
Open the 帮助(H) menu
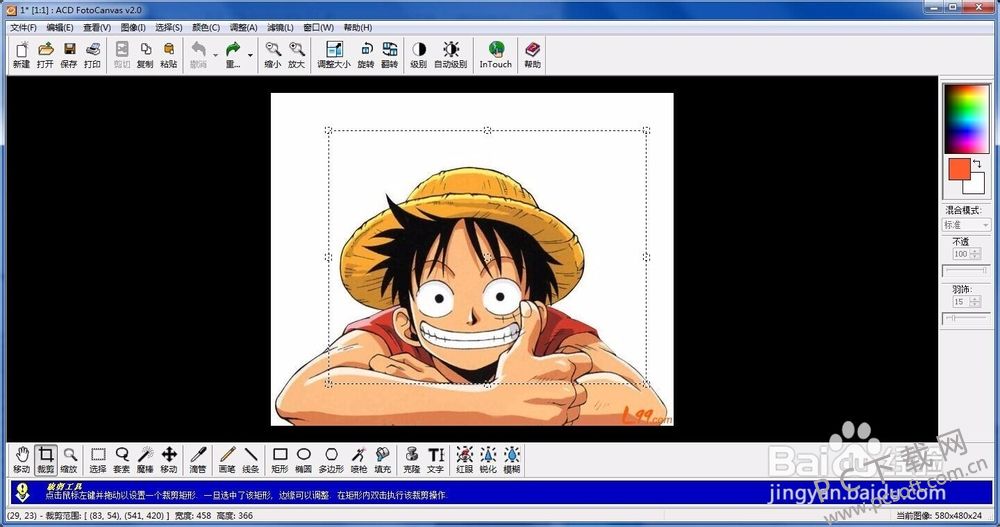(357, 27)
